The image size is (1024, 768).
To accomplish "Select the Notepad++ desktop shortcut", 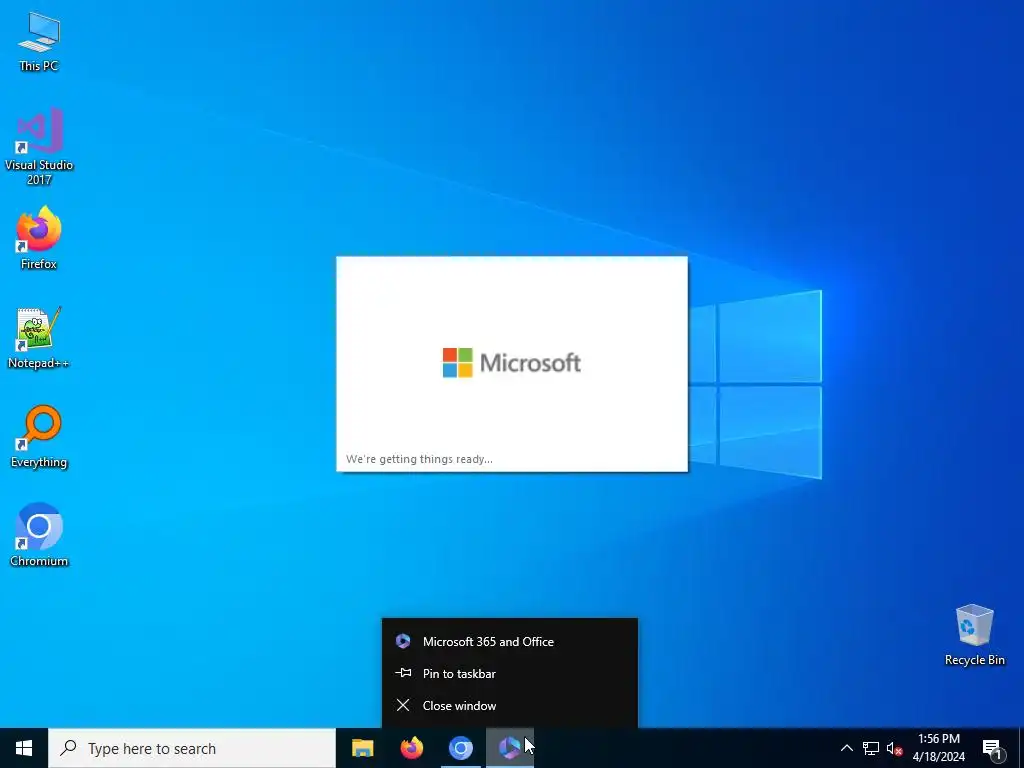I will pyautogui.click(x=39, y=338).
